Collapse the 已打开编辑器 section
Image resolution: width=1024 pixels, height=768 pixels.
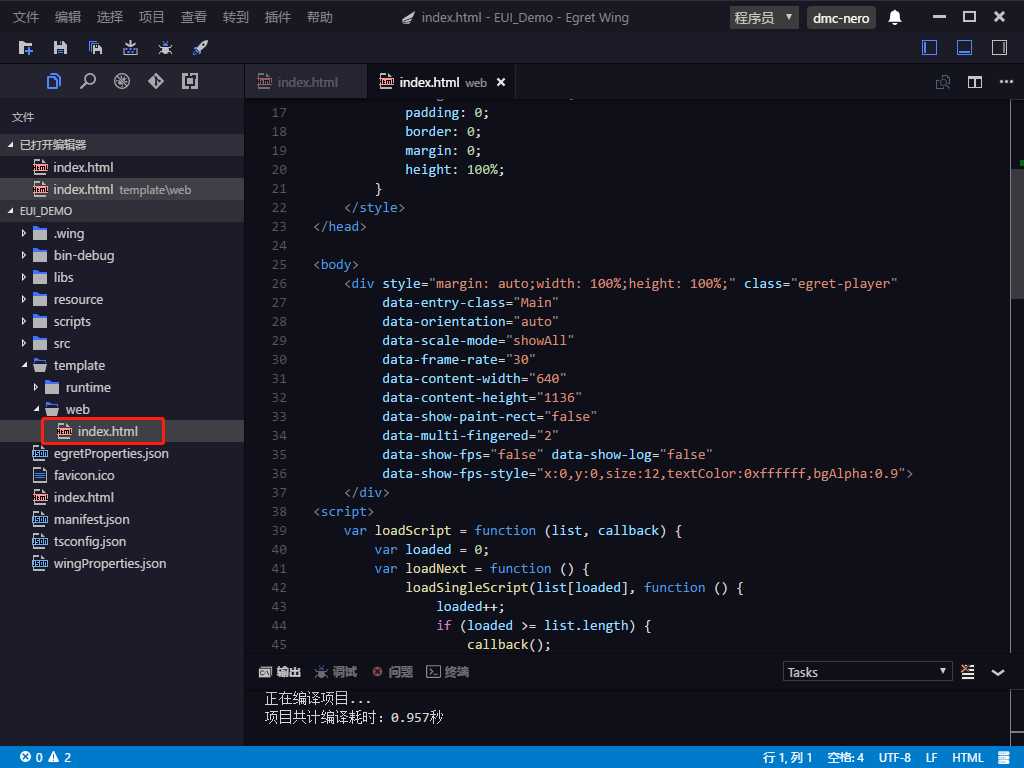click(x=122, y=145)
